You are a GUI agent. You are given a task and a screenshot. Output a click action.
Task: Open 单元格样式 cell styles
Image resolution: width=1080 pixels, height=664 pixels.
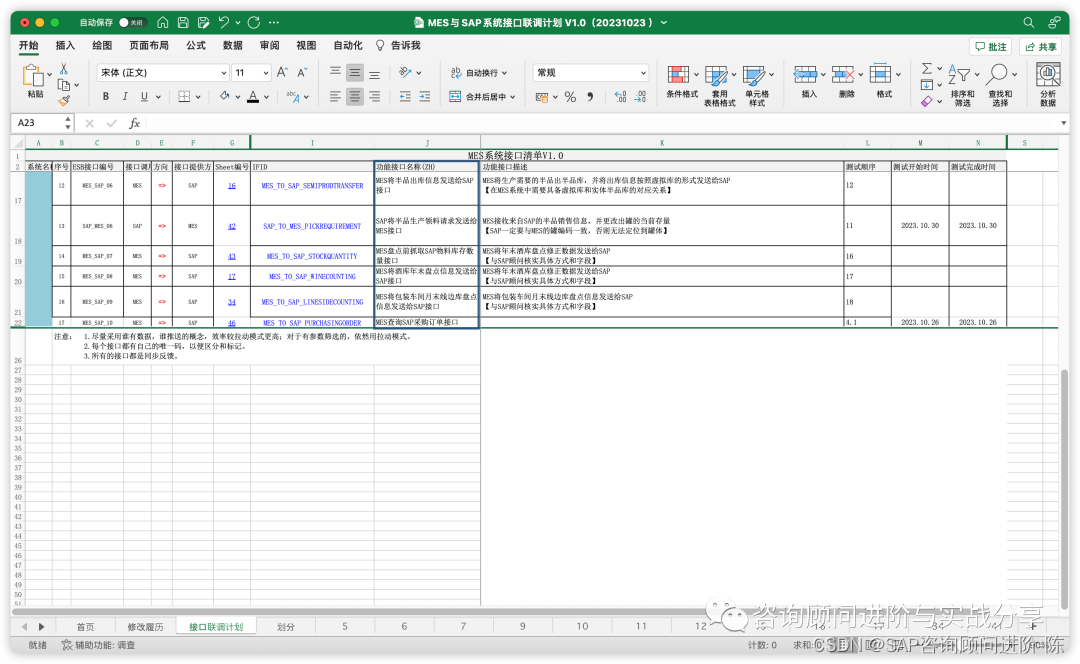(757, 85)
